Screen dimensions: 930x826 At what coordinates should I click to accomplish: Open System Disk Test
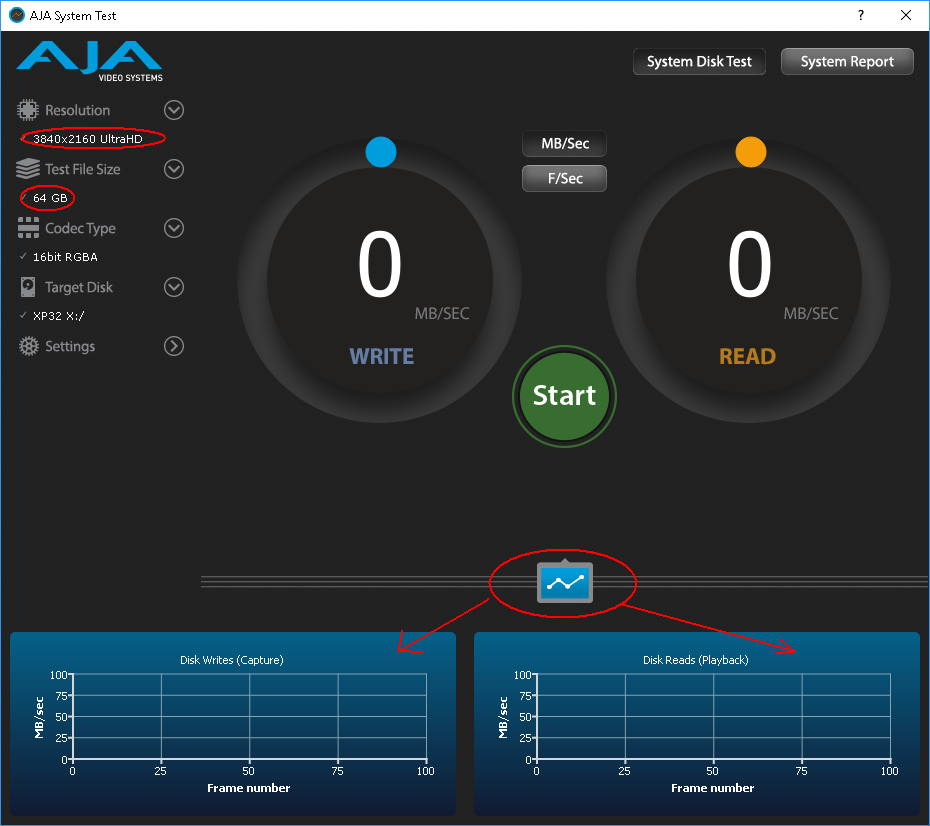tap(699, 62)
